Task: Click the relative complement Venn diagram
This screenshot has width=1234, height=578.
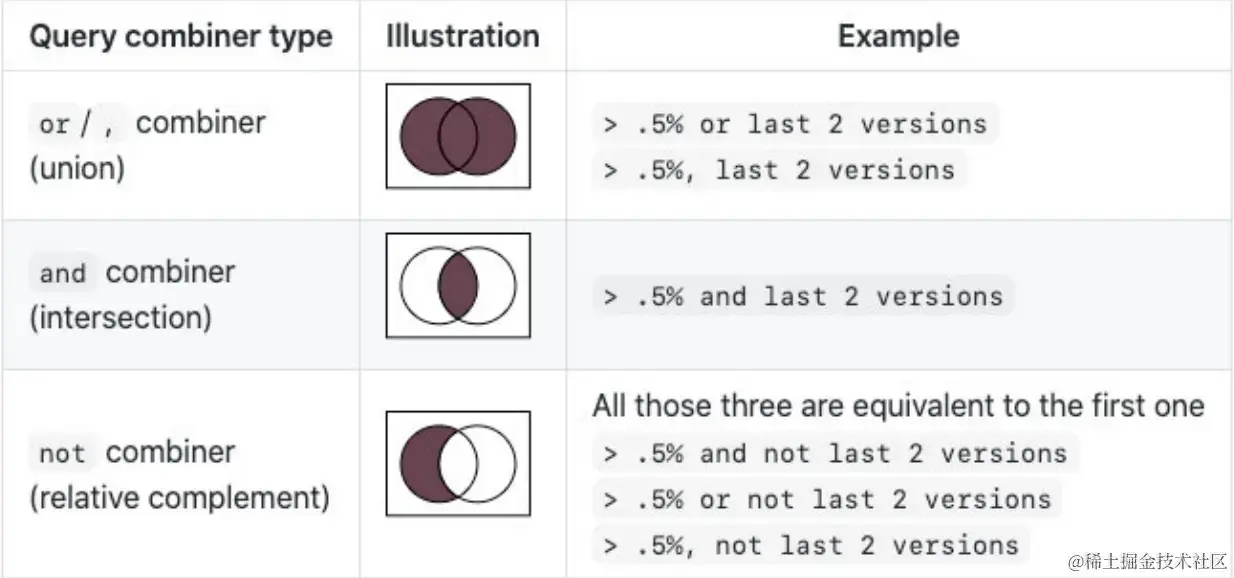Action: click(458, 463)
